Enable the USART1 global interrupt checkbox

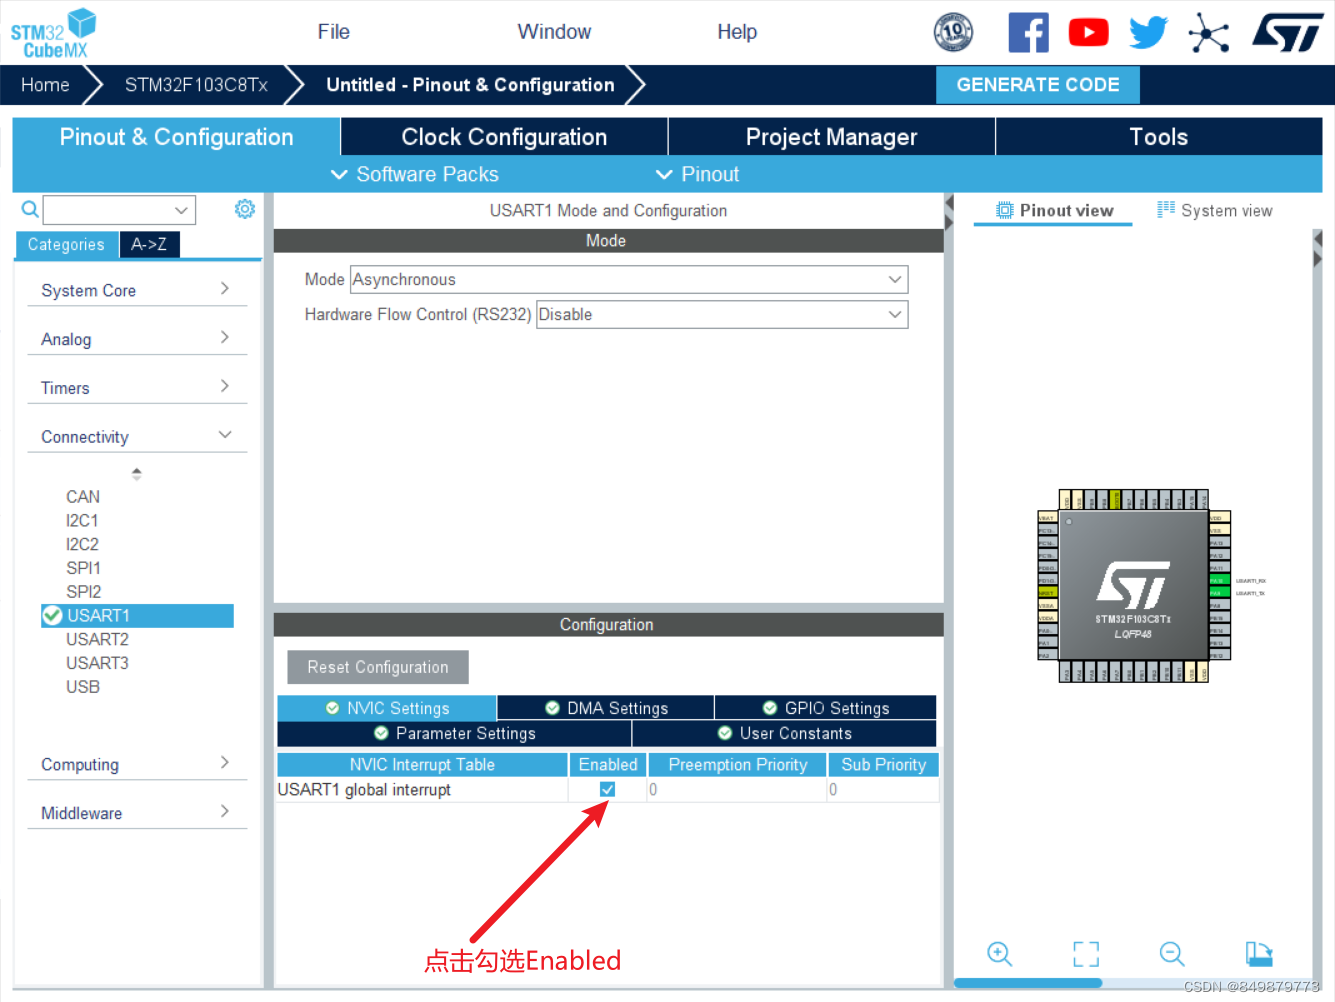(x=607, y=789)
